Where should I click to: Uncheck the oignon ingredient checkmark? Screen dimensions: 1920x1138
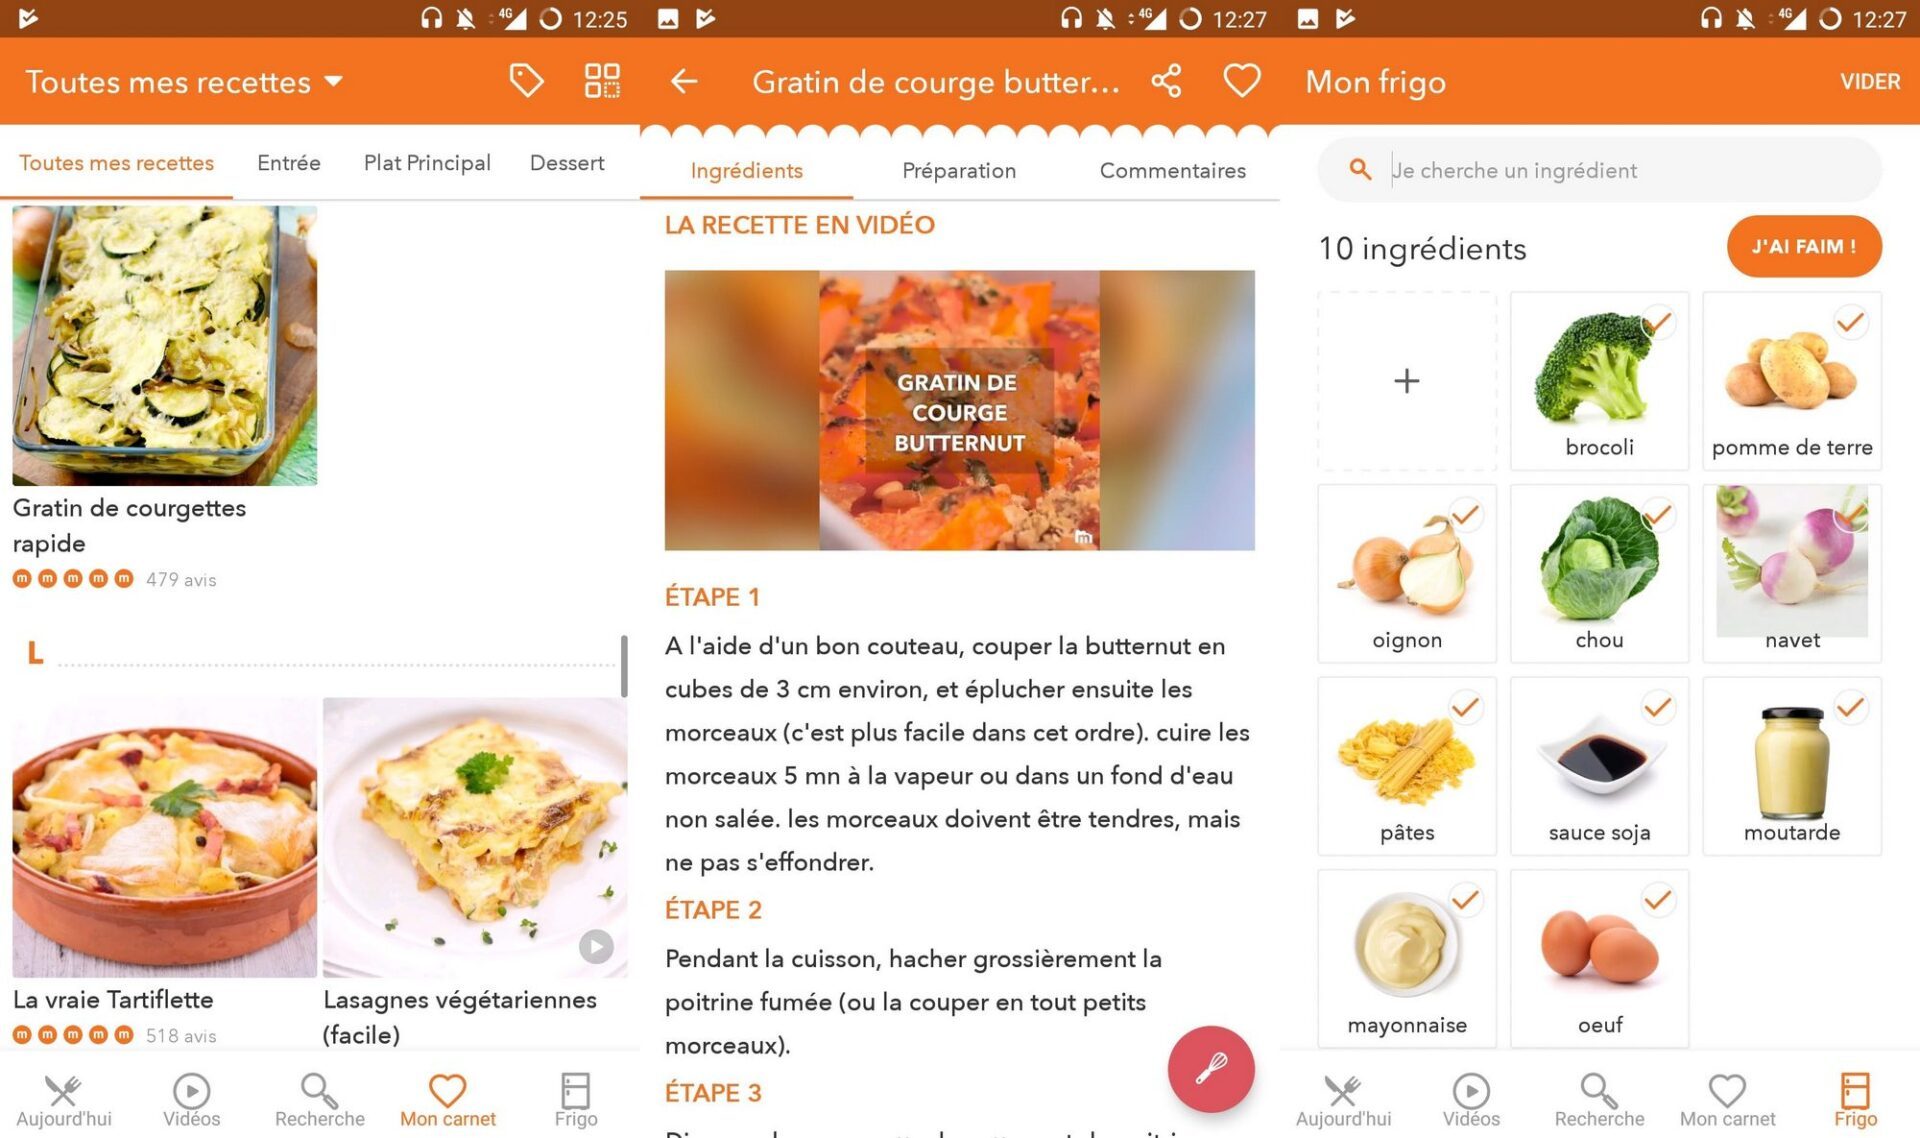pos(1465,515)
